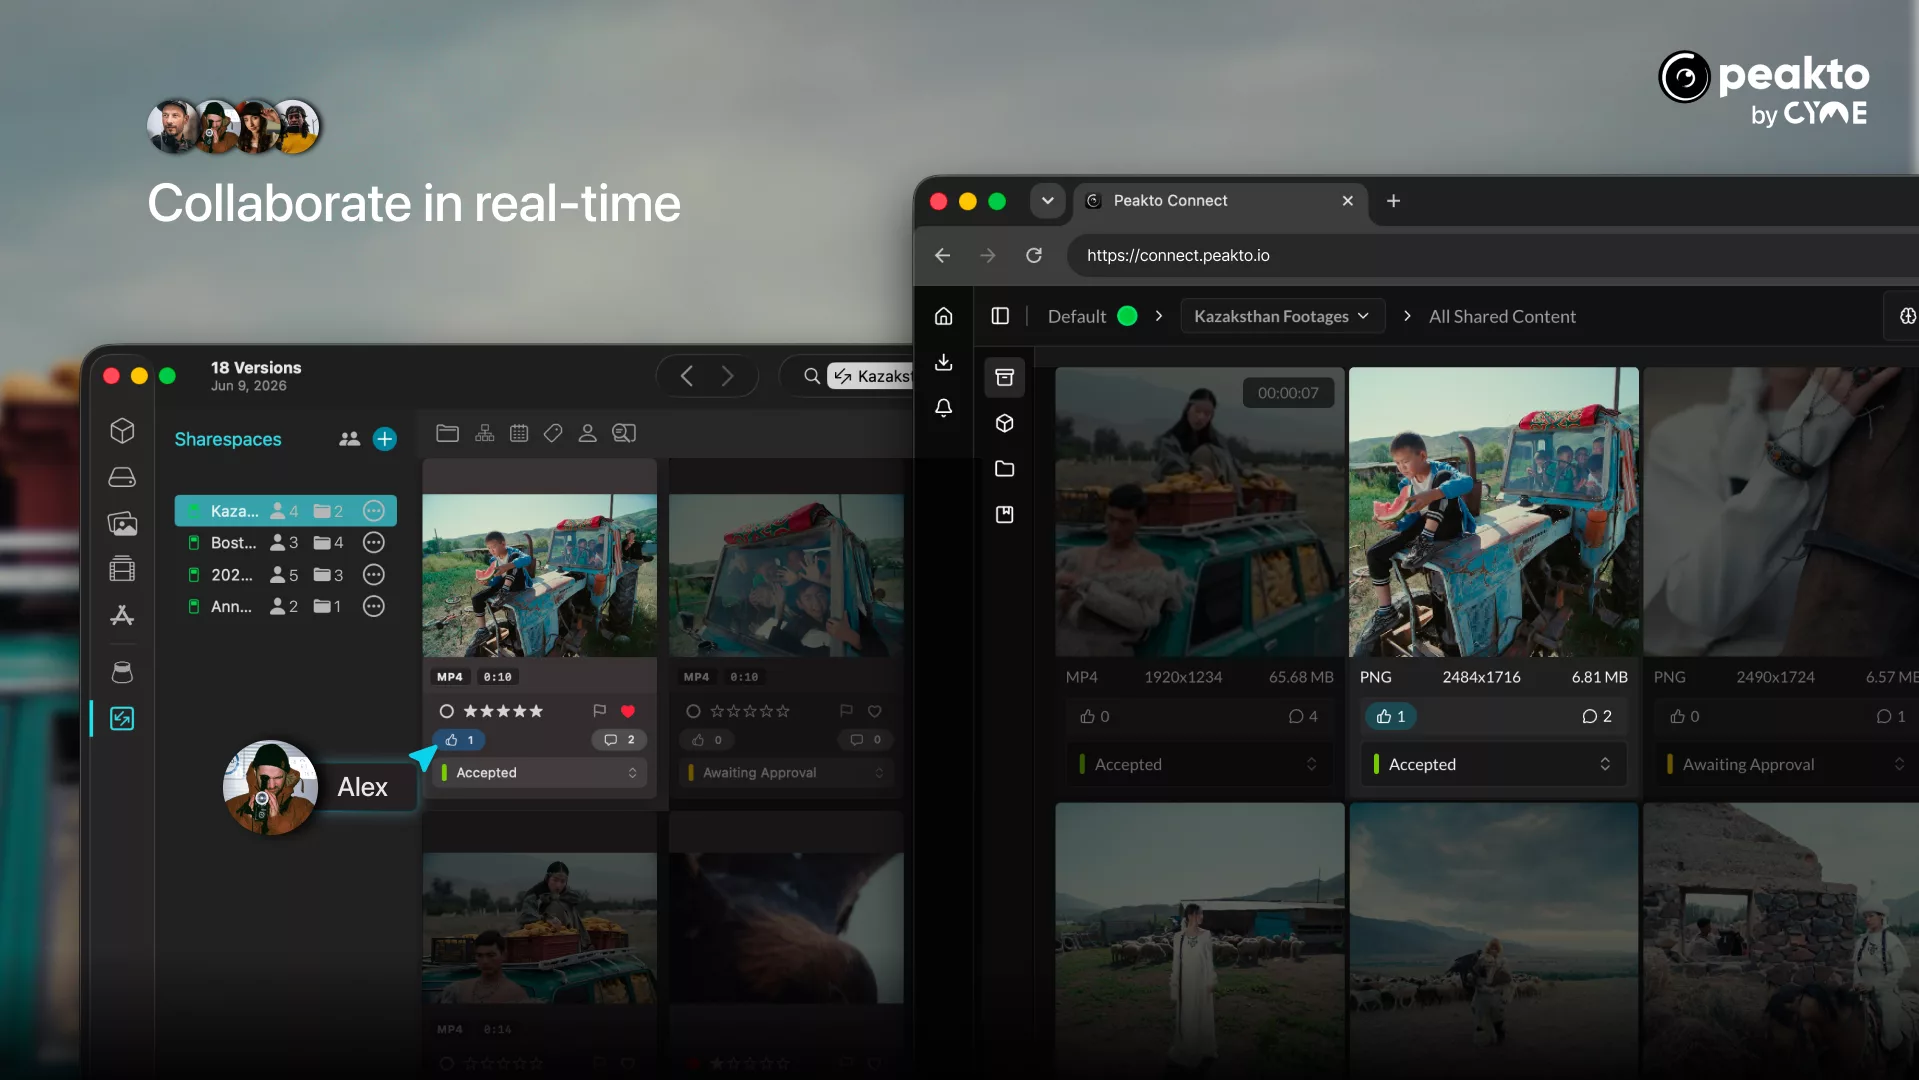The height and width of the screenshot is (1080, 1919).
Task: Click All Shared Content breadcrumb
Action: 1502,316
